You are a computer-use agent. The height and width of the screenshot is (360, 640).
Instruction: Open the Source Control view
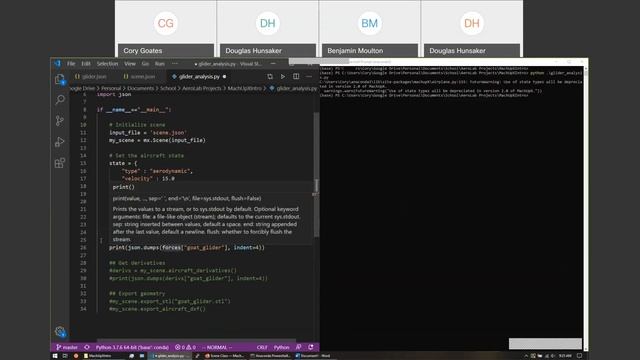pos(60,120)
